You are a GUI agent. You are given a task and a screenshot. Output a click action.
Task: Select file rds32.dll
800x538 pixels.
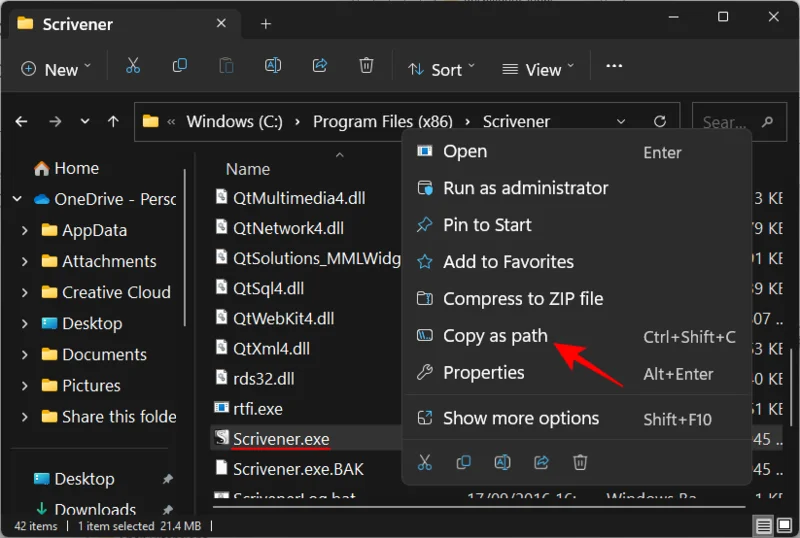[x=264, y=379]
